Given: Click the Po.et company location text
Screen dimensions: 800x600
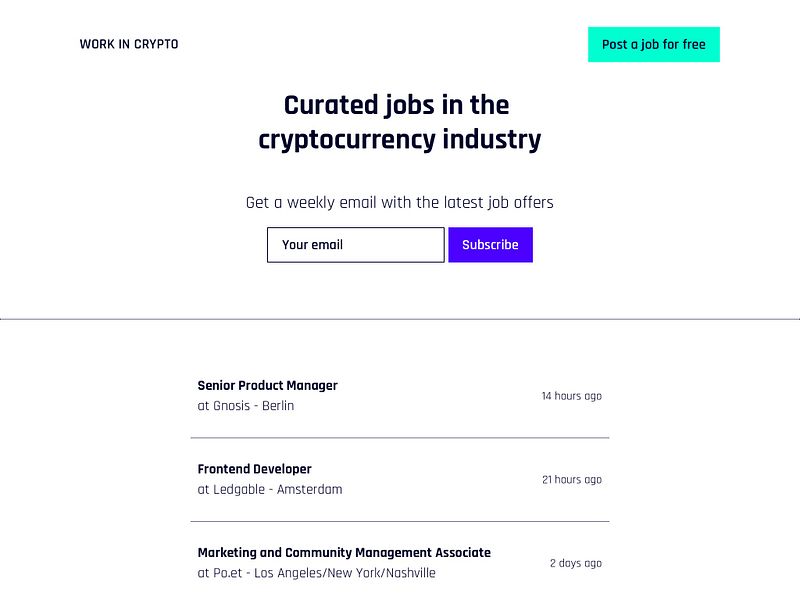Looking at the screenshot, I should point(317,573).
